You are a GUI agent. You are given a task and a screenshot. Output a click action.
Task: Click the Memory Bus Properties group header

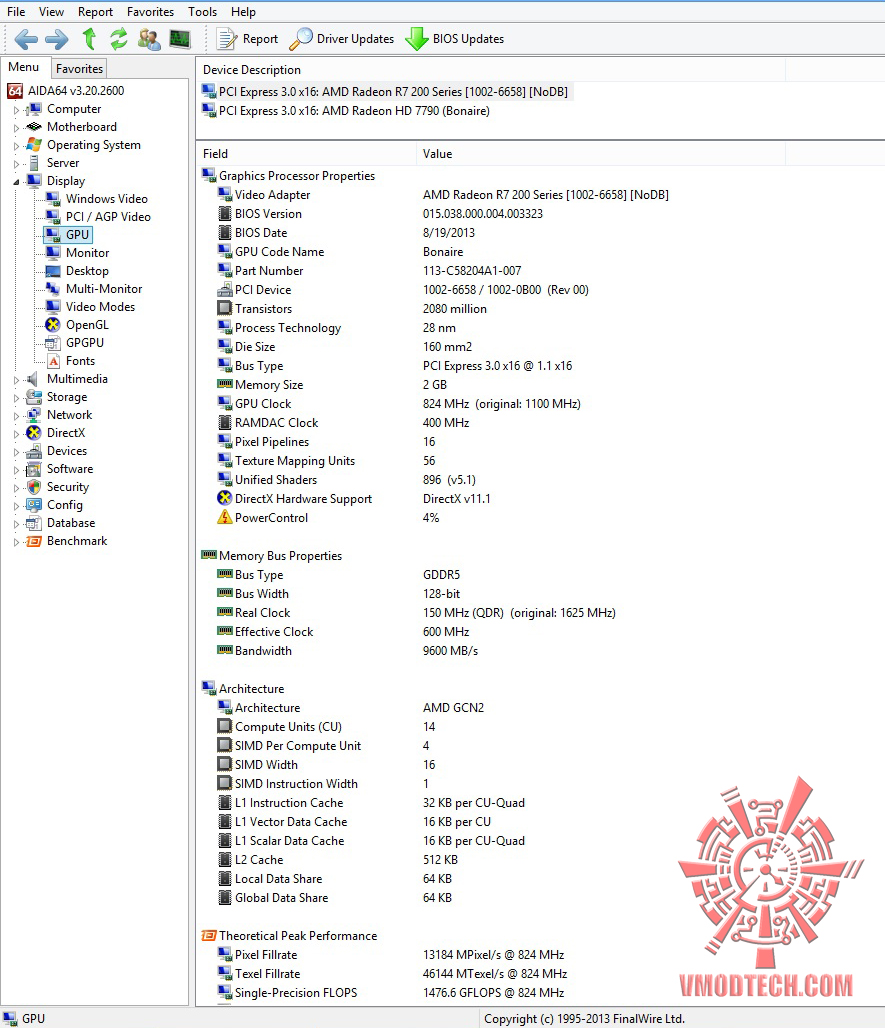coord(272,556)
